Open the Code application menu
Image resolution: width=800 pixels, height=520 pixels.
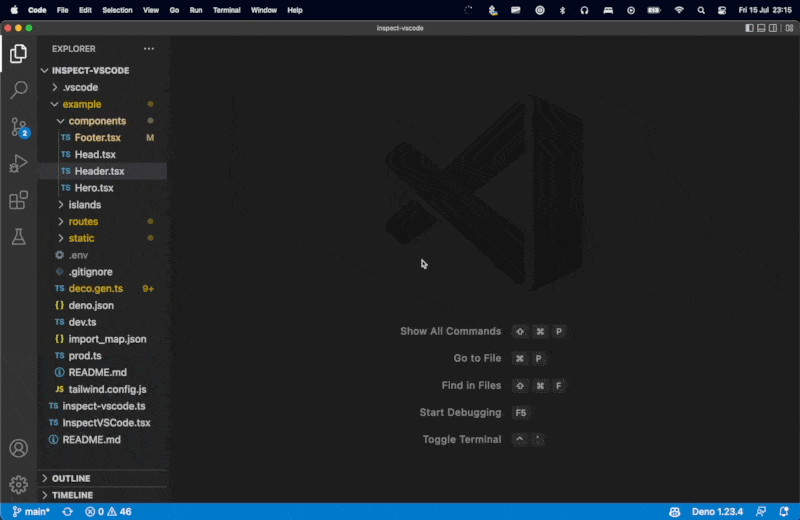click(37, 10)
